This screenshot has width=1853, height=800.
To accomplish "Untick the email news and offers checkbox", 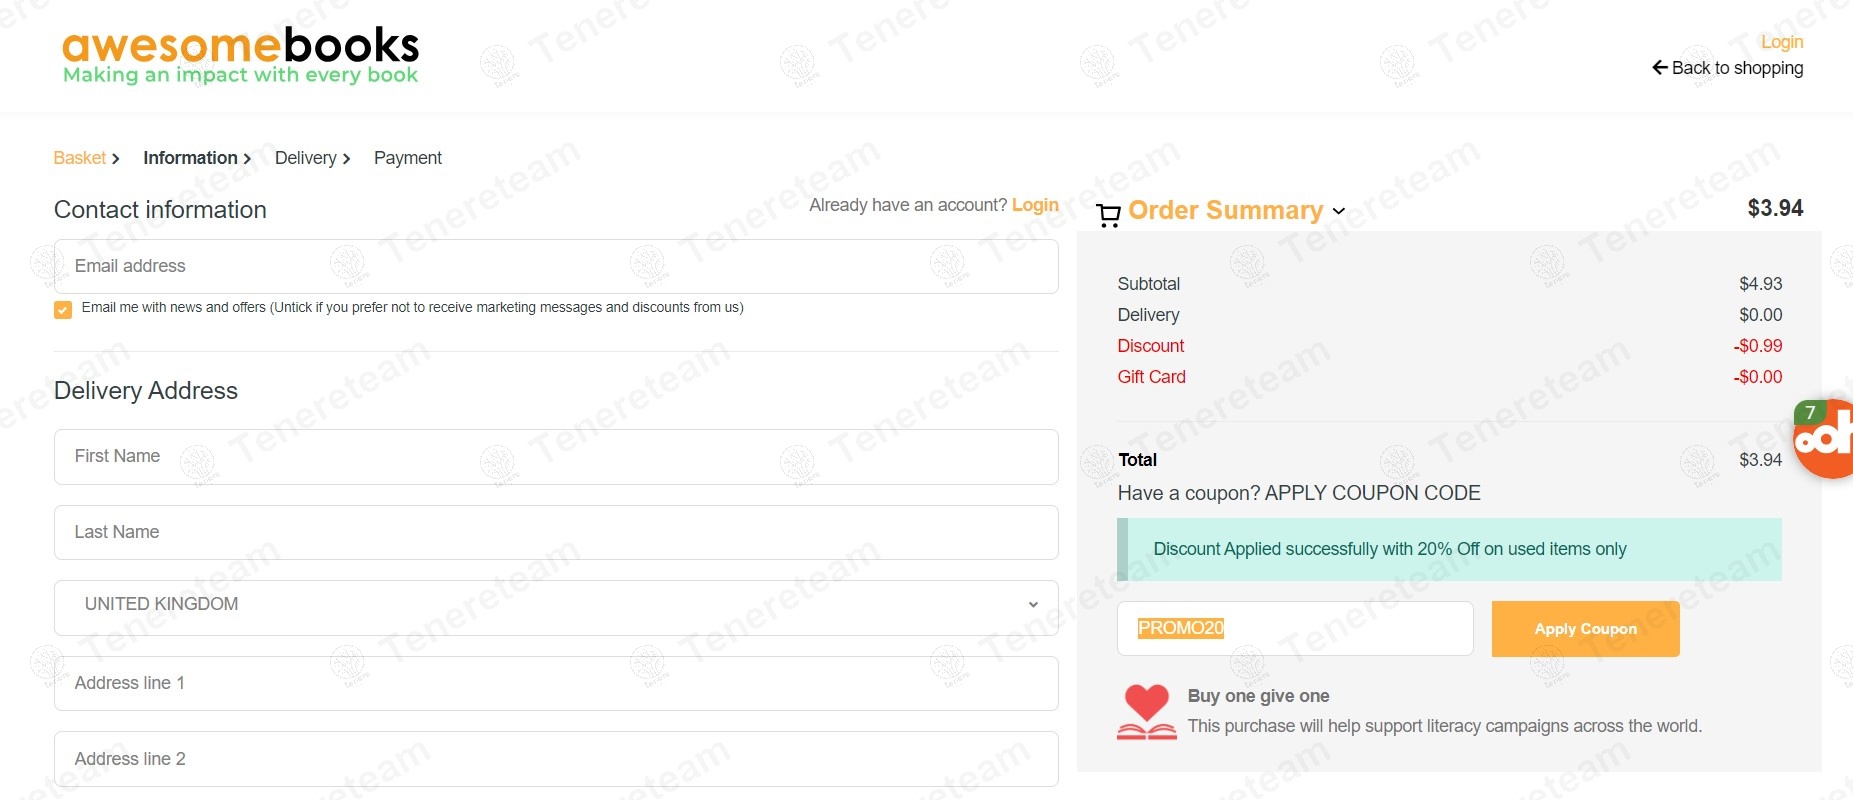I will click(63, 309).
